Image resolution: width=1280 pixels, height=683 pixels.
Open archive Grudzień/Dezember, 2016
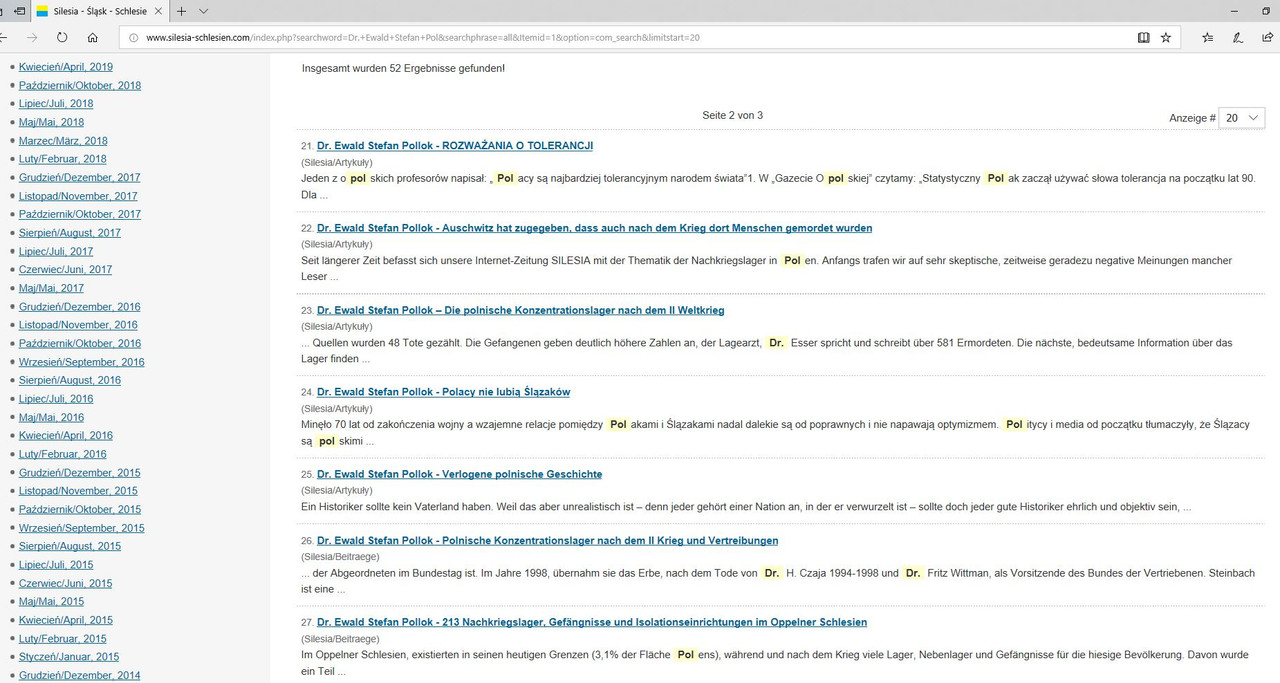coord(80,307)
